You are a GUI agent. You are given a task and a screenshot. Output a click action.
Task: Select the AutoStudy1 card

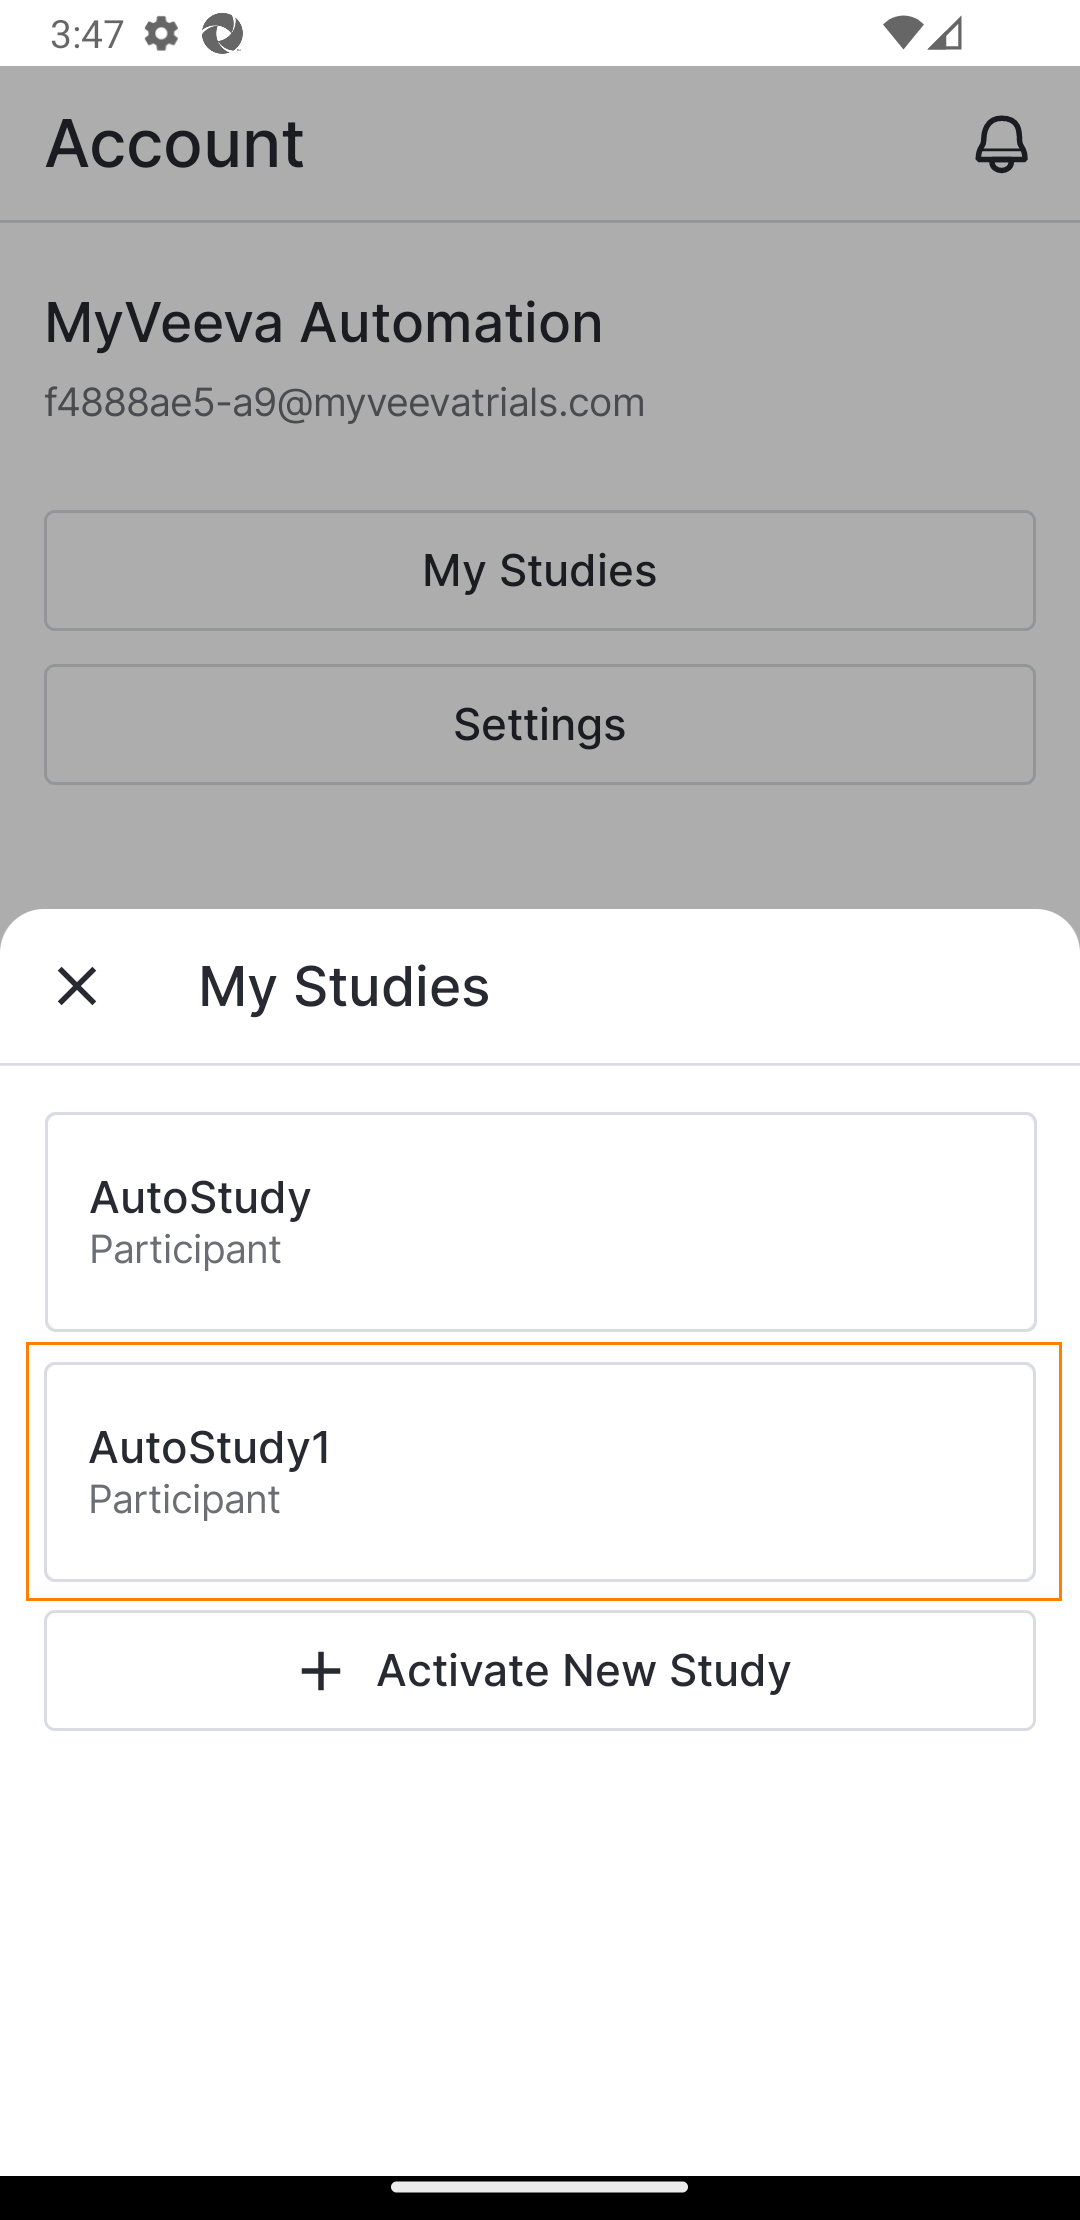point(540,1471)
